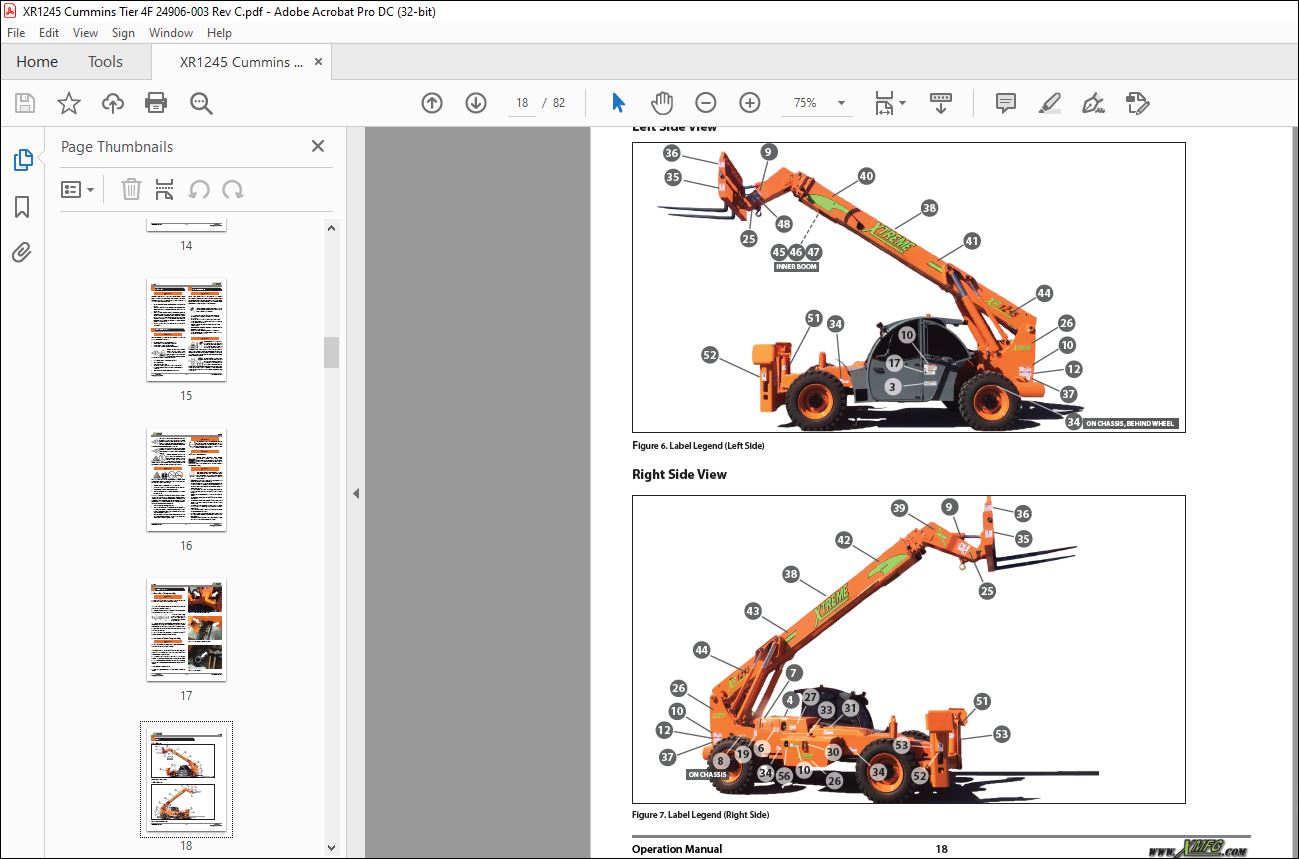Open the Edit menu
The height and width of the screenshot is (859, 1299).
tap(49, 33)
